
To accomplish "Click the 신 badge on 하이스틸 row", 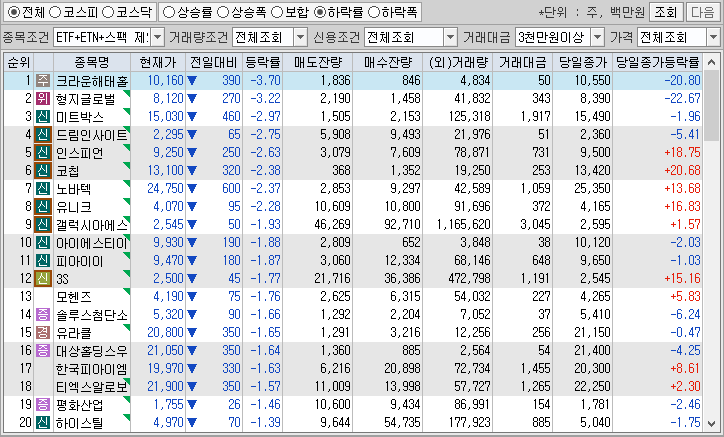I will (43, 423).
